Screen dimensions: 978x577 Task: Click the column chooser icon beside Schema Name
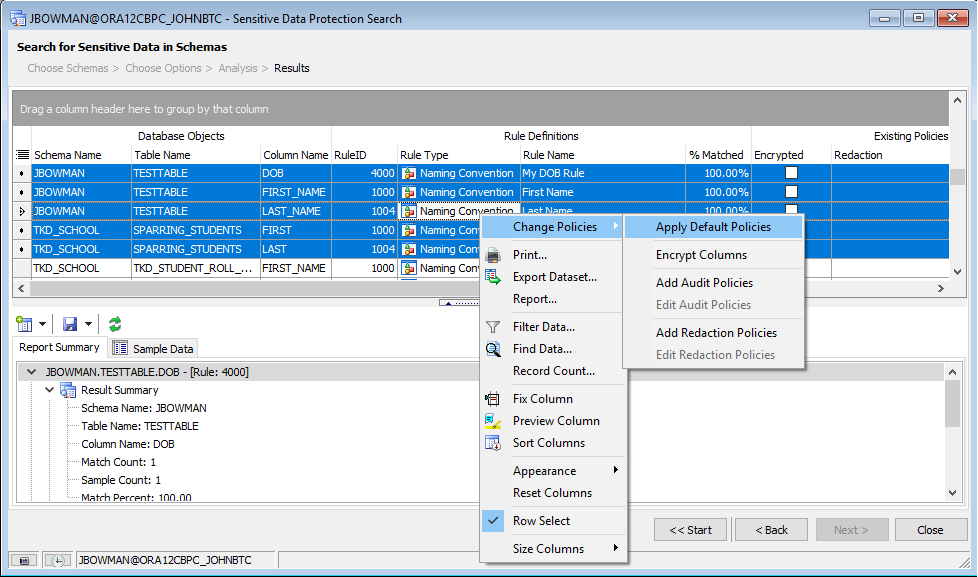coord(22,155)
